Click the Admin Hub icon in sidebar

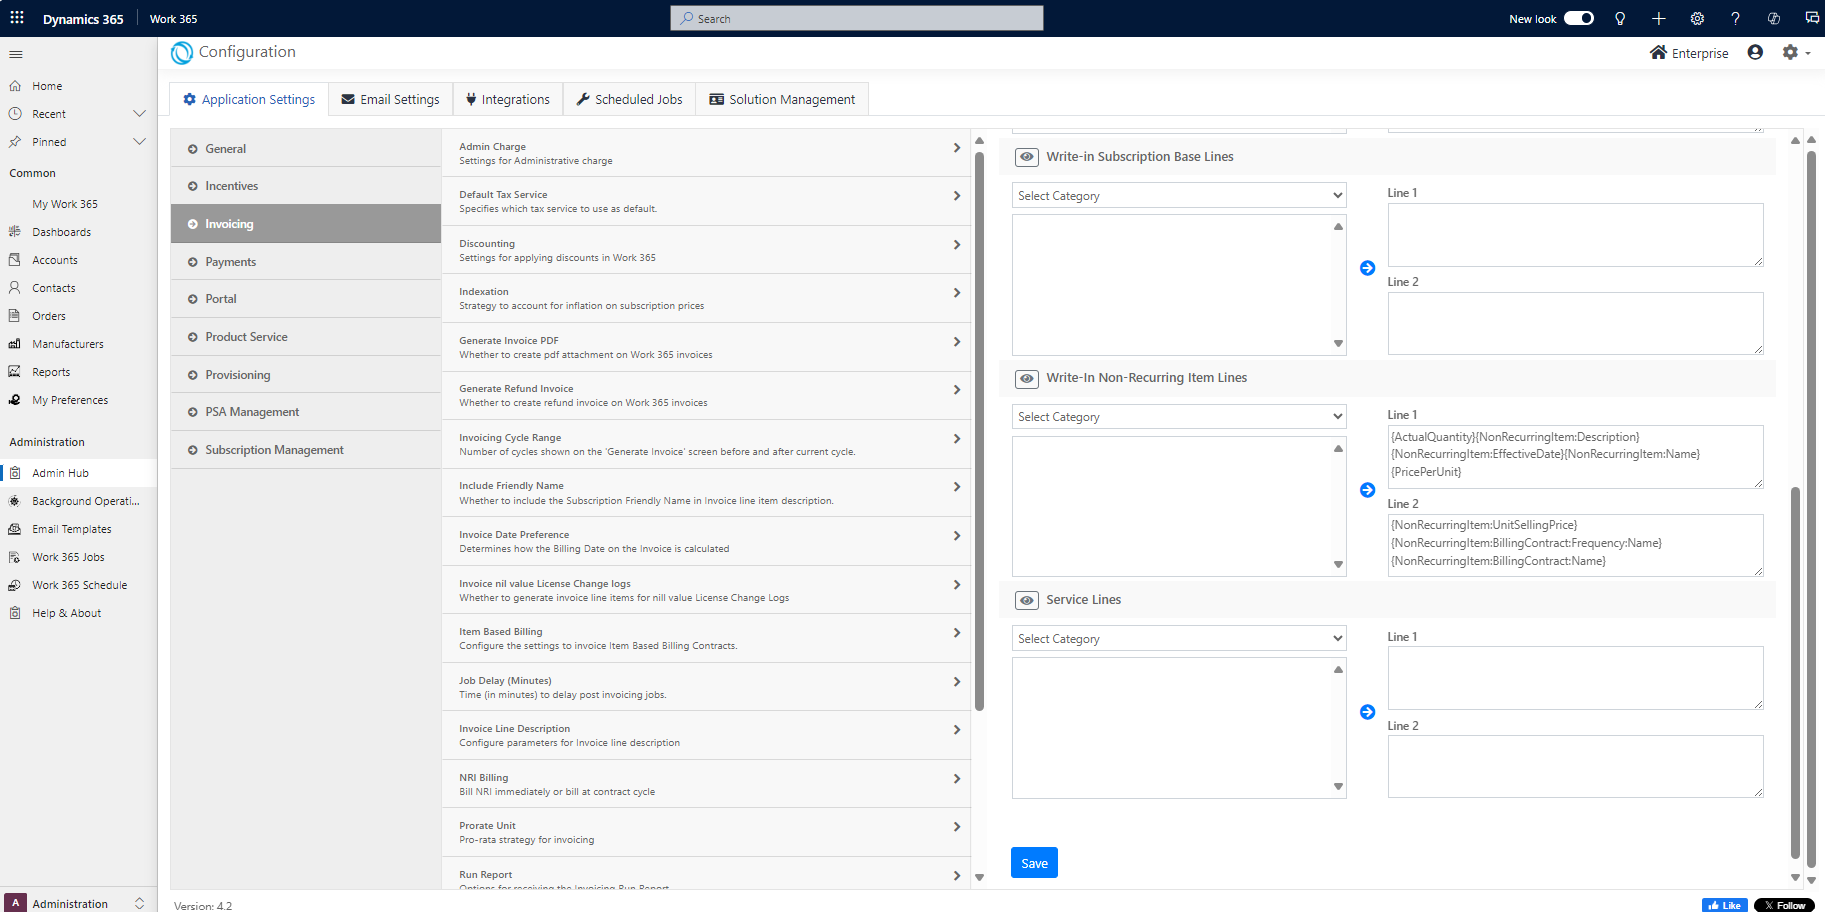[x=15, y=473]
